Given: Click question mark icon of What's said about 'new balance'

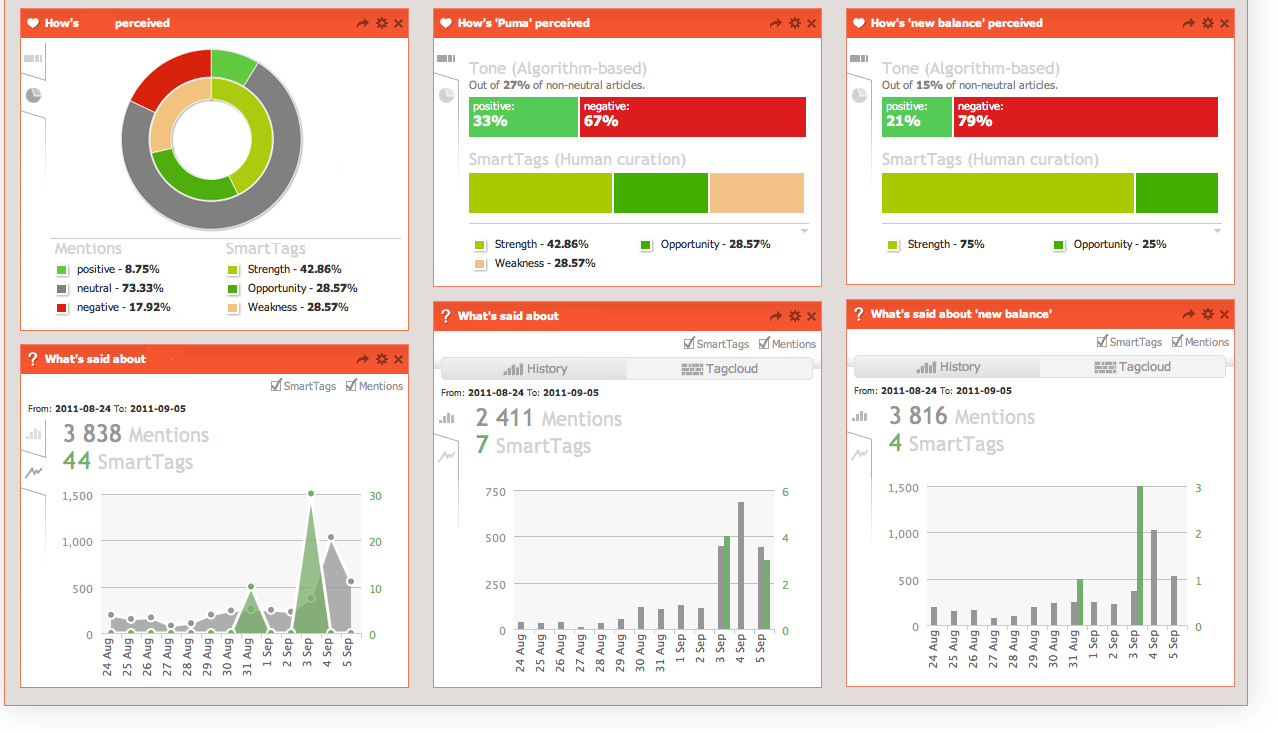Looking at the screenshot, I should 859,314.
